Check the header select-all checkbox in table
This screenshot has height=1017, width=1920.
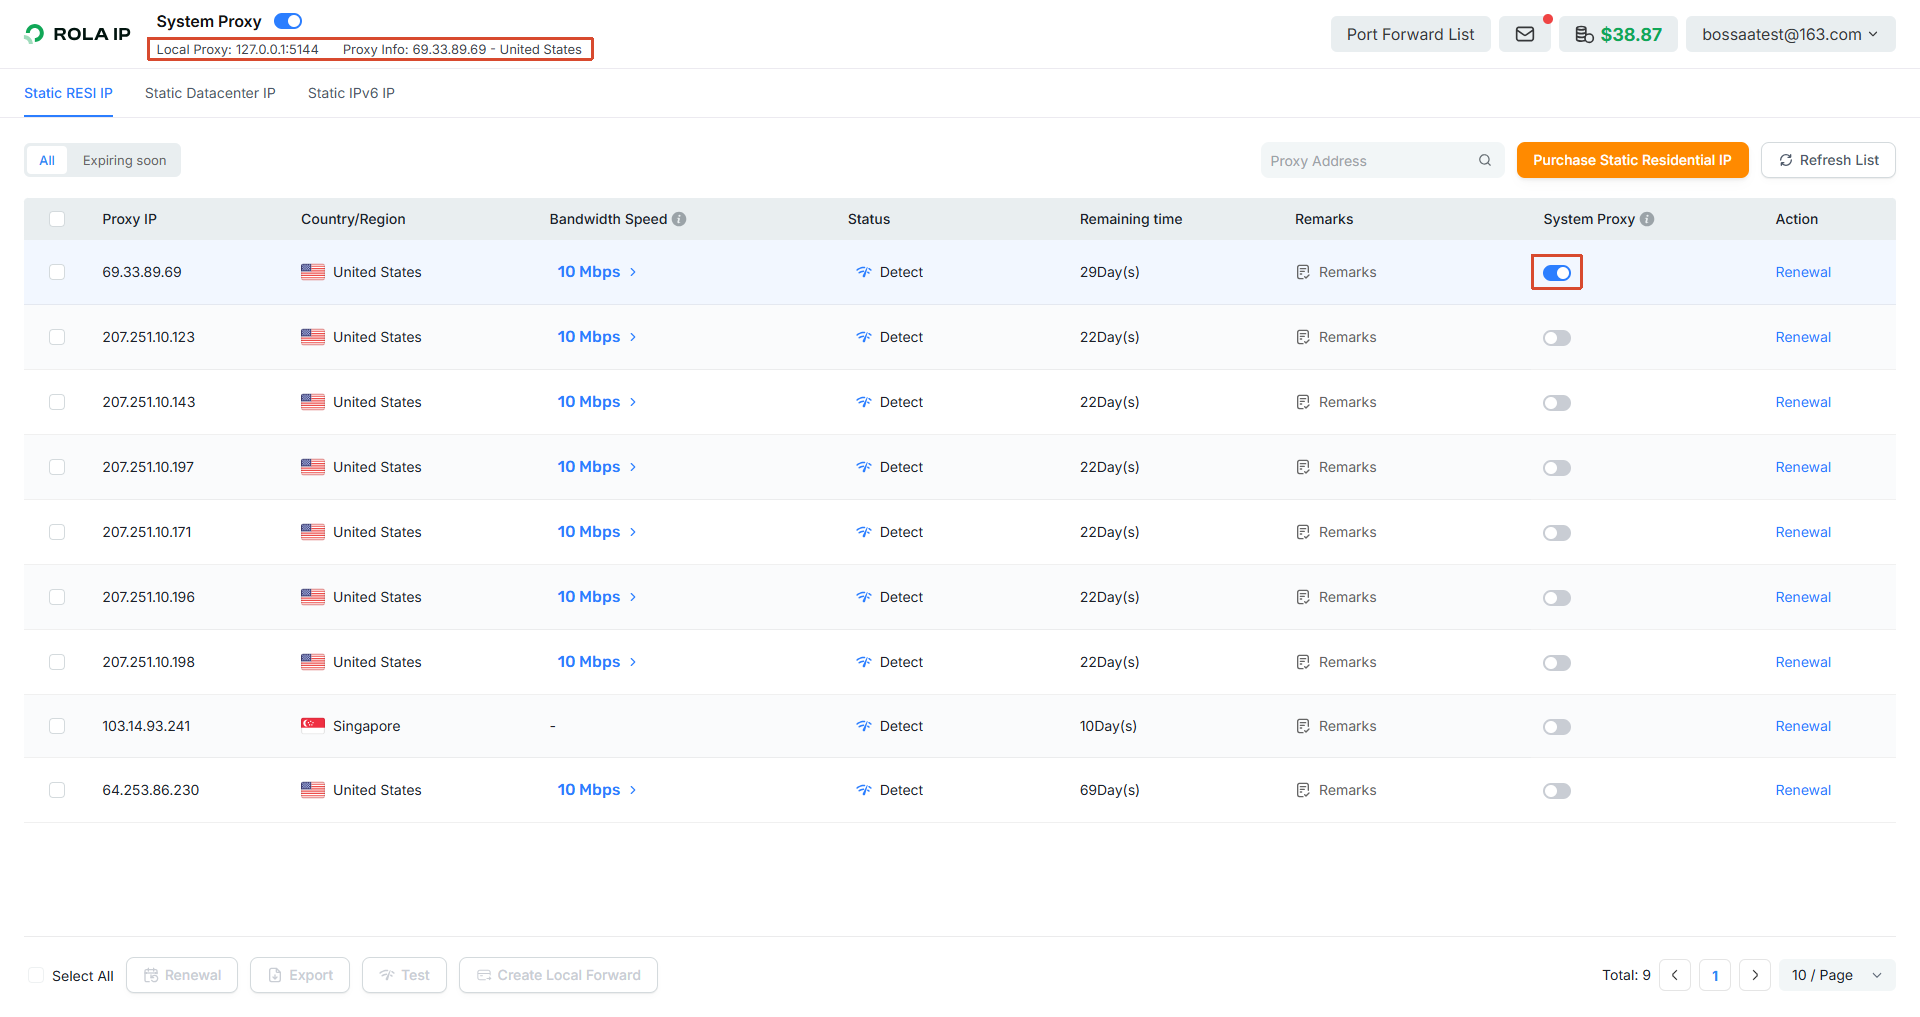57,219
